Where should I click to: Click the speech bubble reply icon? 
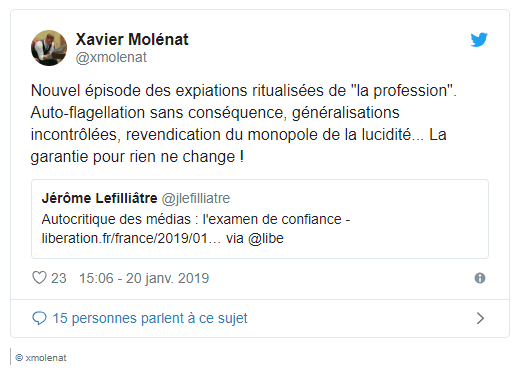tap(39, 318)
